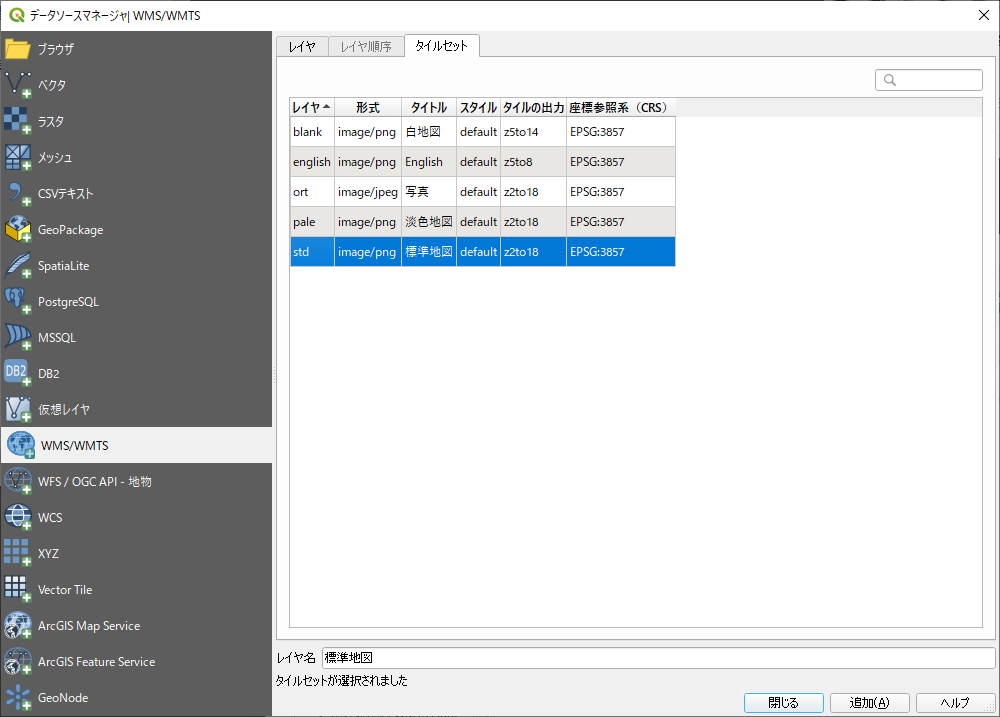1000x717 pixels.
Task: Click the z5to14 tile matrix cell
Action: tap(533, 131)
